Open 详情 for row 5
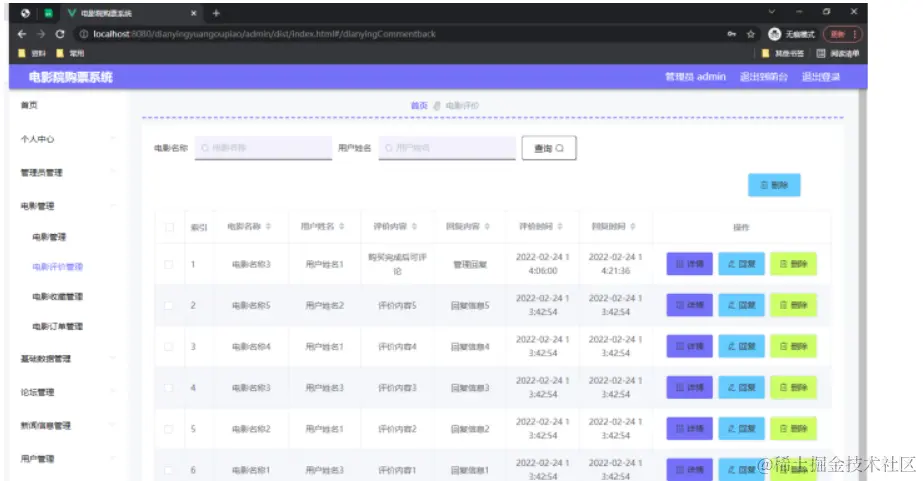The height and width of the screenshot is (481, 923). (x=689, y=429)
